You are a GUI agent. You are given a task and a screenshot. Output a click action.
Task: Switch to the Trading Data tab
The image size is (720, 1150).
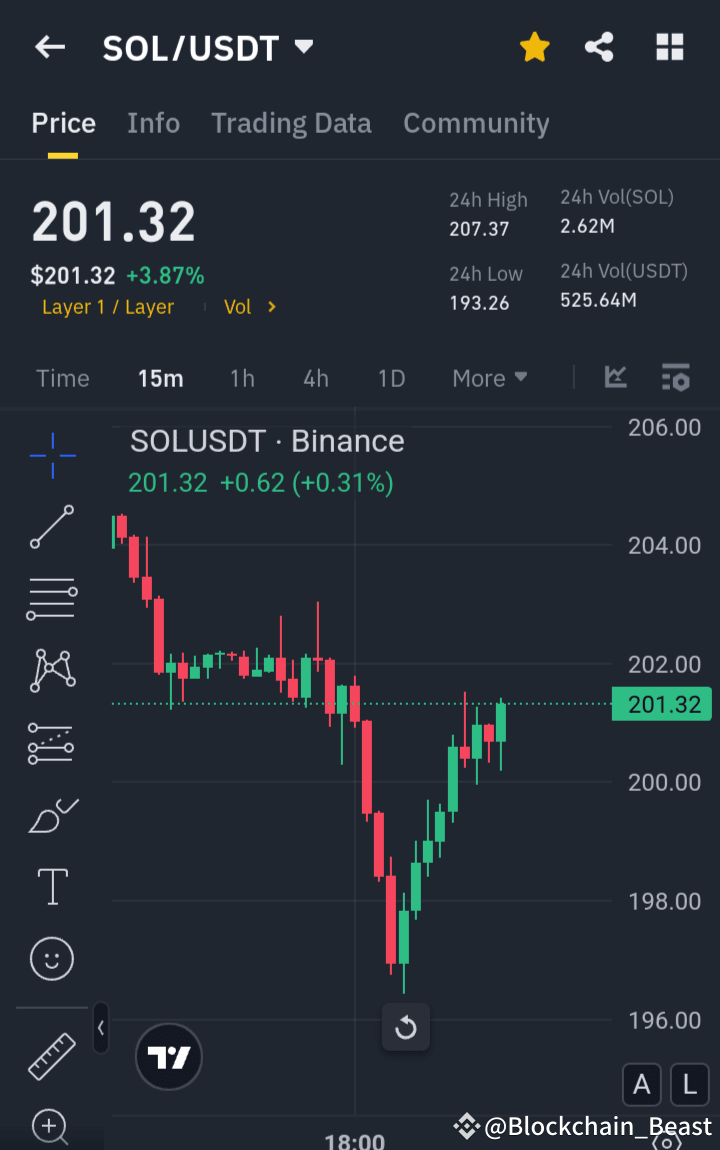click(x=291, y=122)
